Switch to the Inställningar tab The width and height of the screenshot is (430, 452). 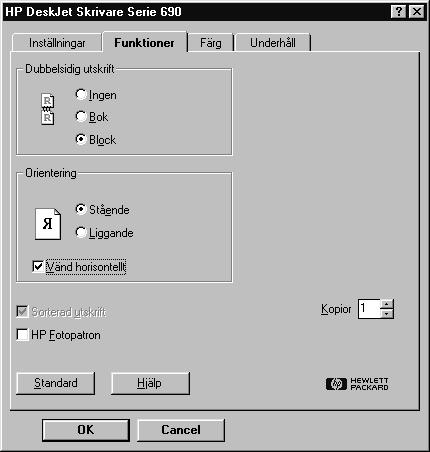tap(57, 43)
